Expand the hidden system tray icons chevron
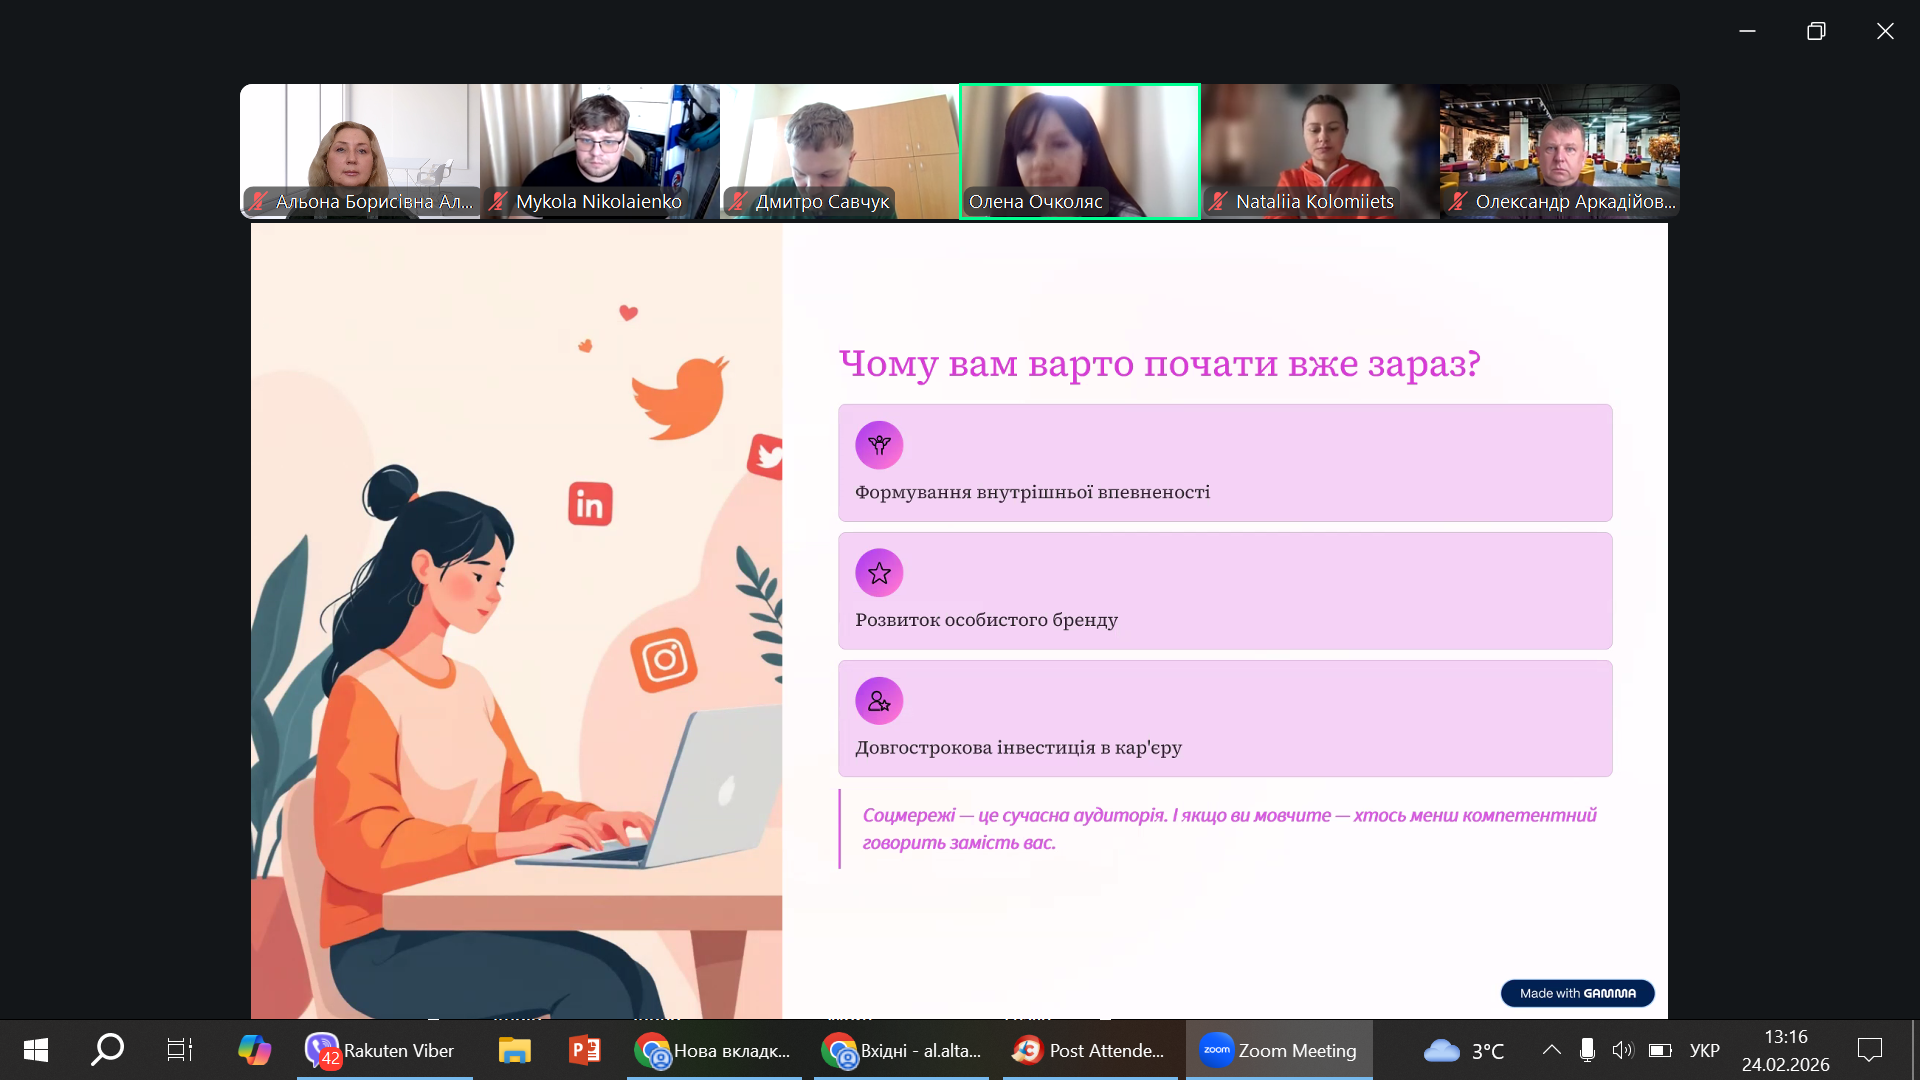Viewport: 1920px width, 1080px height. tap(1551, 1050)
